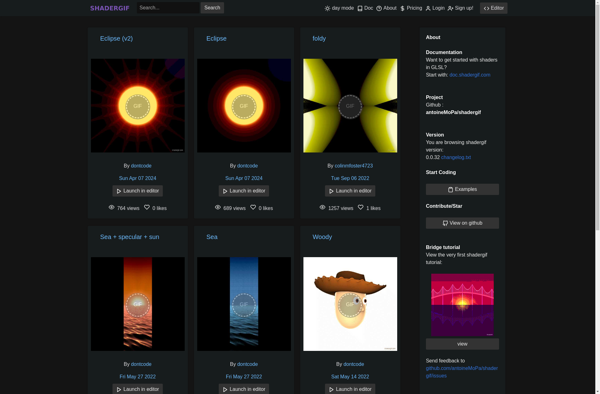Click the eye icon next to 689 views
Viewport: 600px width, 394px height.
(x=218, y=207)
